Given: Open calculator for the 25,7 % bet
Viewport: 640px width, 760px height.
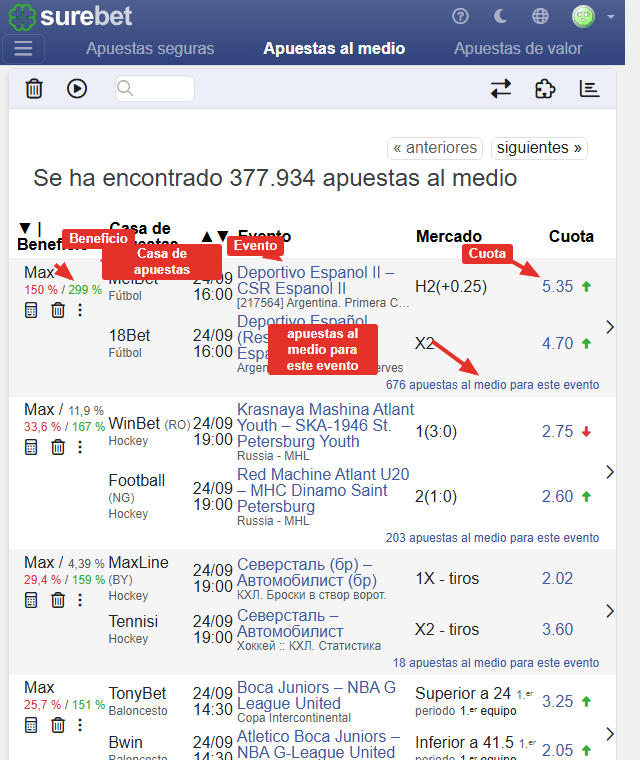Looking at the screenshot, I should 31,726.
